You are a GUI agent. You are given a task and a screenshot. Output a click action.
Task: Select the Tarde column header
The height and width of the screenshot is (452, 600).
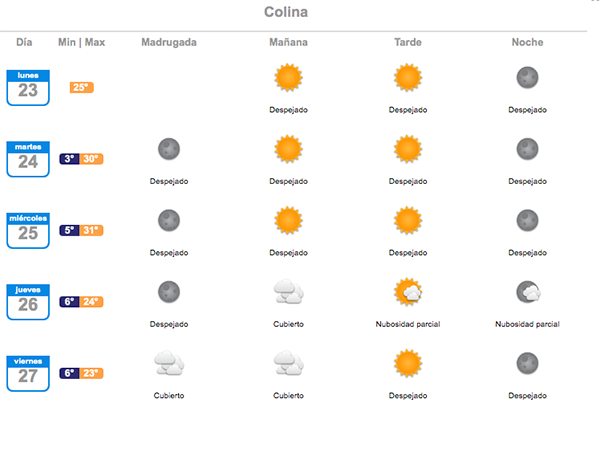point(408,42)
